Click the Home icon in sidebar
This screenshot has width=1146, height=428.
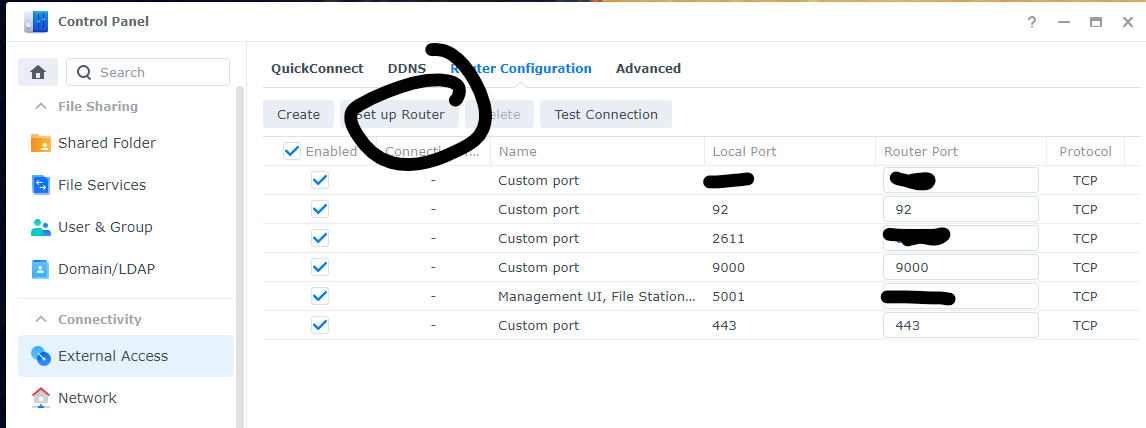tap(38, 72)
